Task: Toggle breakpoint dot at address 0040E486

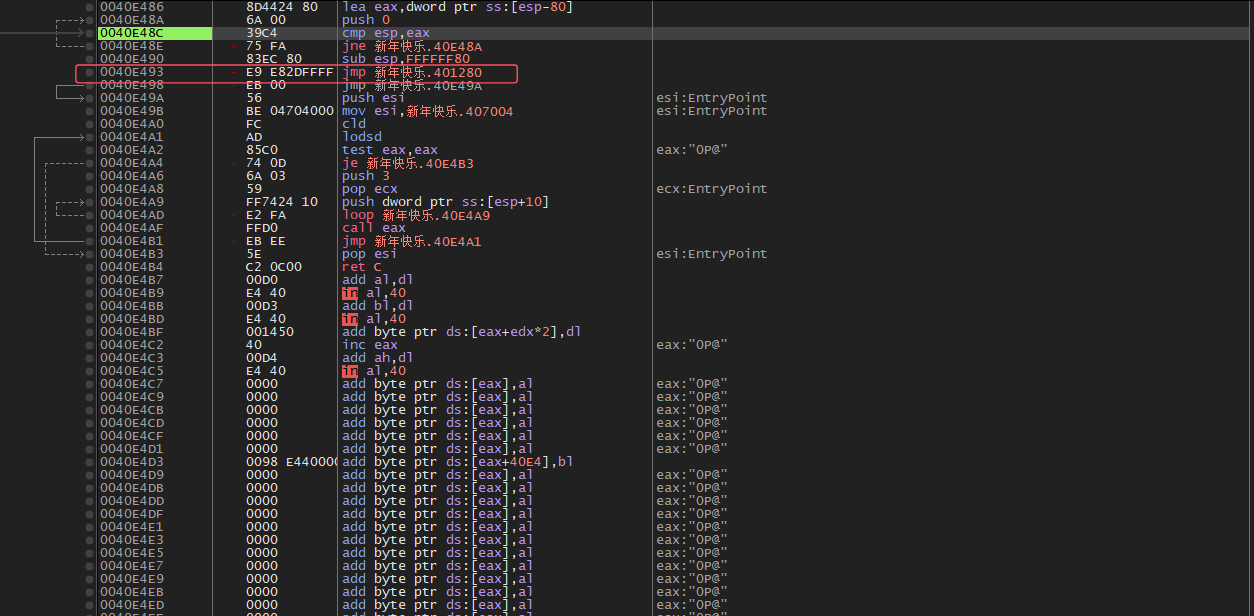Action: [x=91, y=7]
